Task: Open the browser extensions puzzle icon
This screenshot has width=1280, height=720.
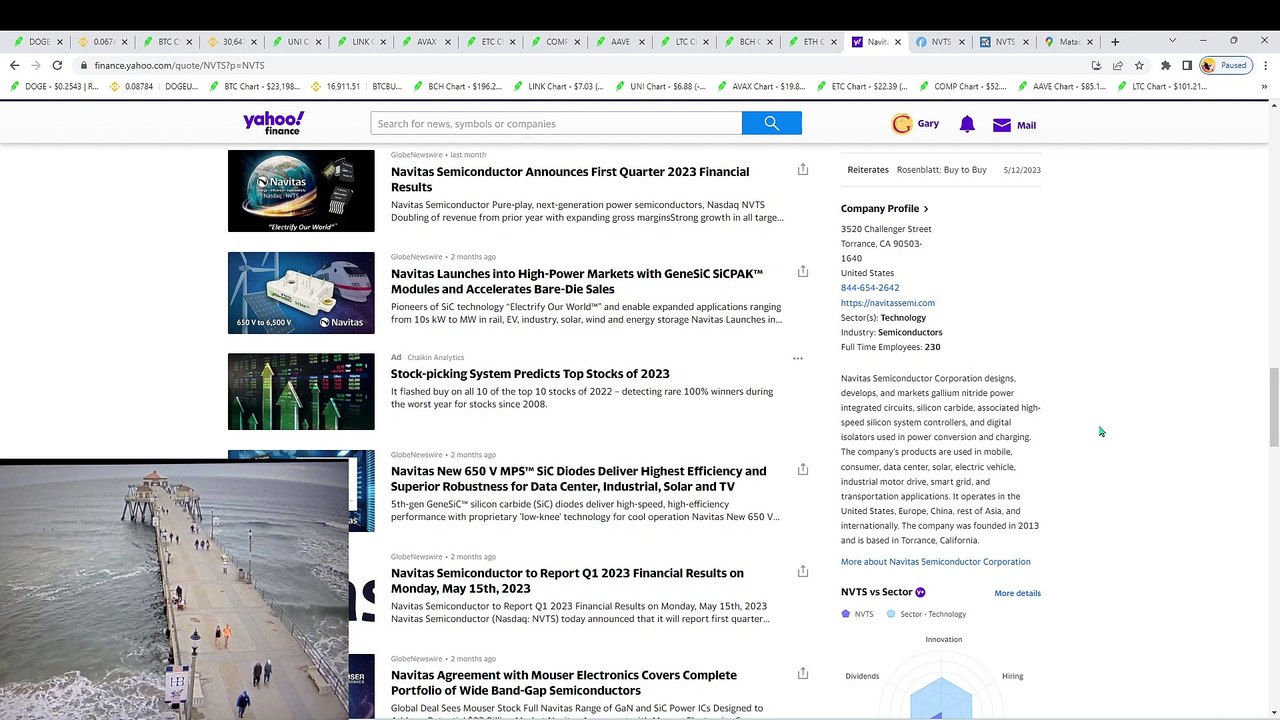Action: (1165, 65)
